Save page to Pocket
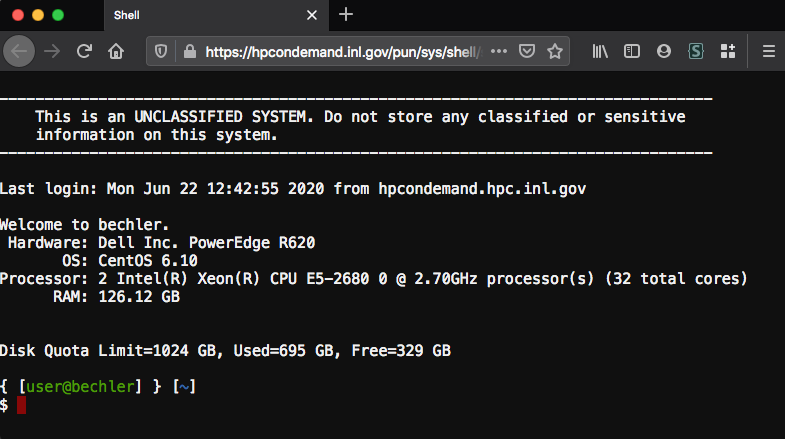785x439 pixels. tap(527, 51)
